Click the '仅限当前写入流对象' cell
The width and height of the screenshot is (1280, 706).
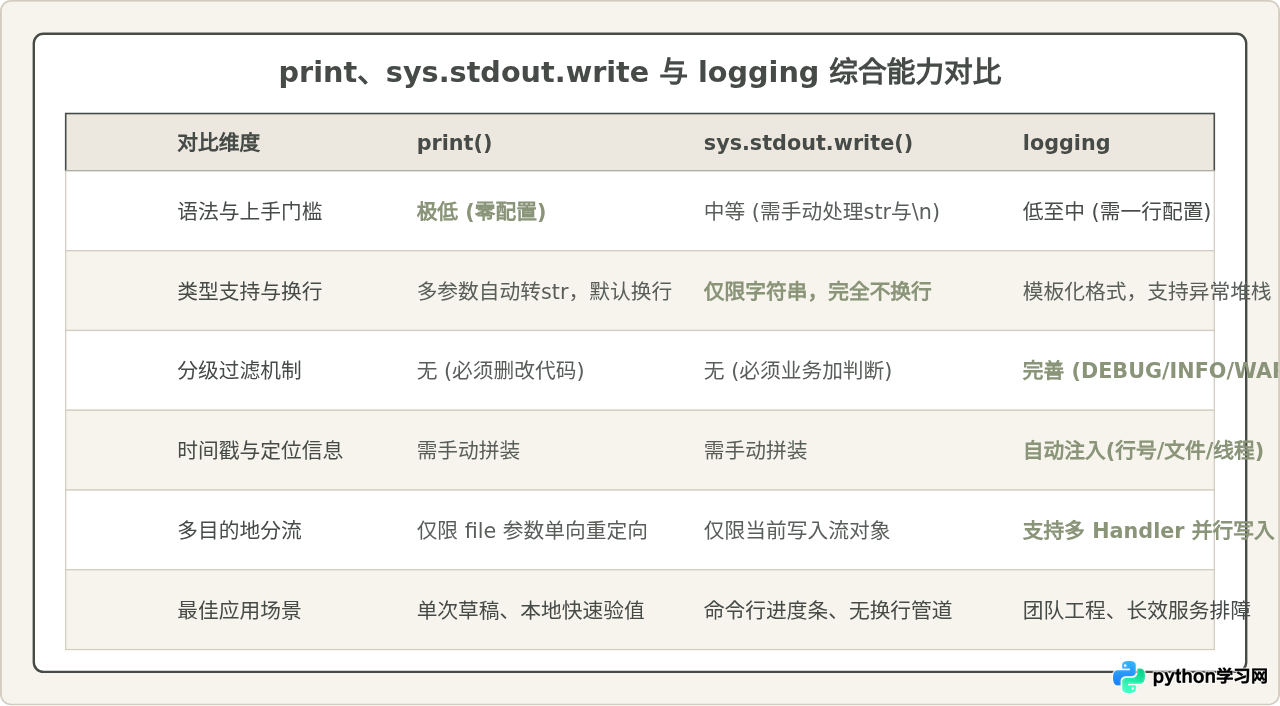tap(797, 530)
